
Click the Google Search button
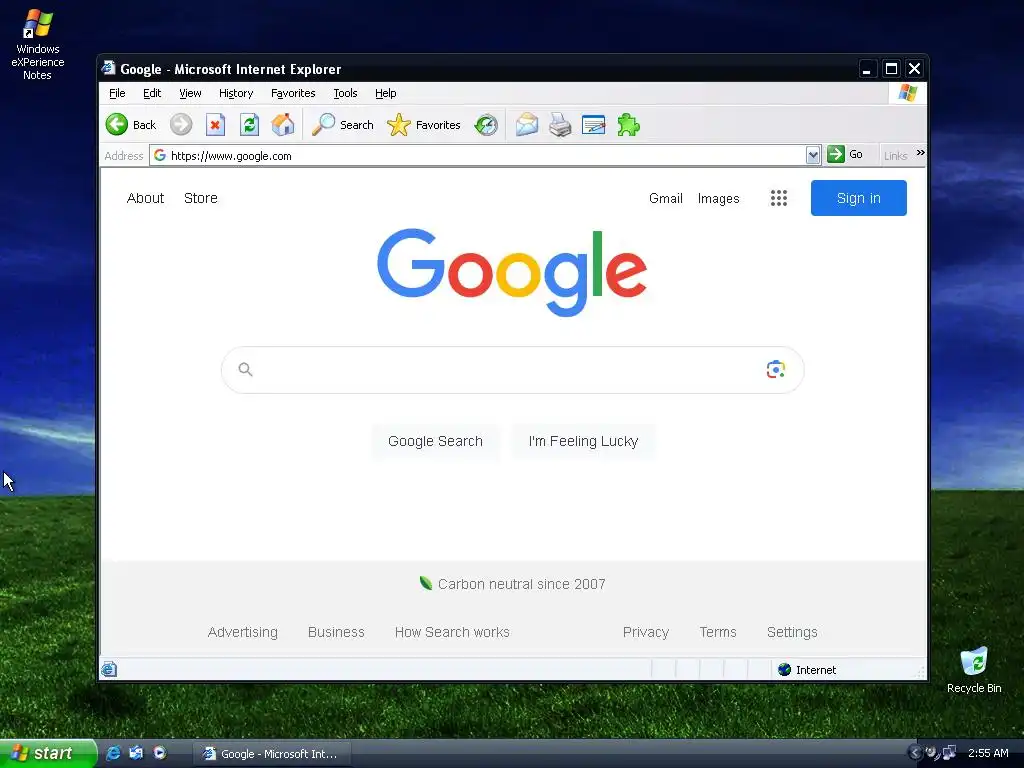pyautogui.click(x=435, y=441)
